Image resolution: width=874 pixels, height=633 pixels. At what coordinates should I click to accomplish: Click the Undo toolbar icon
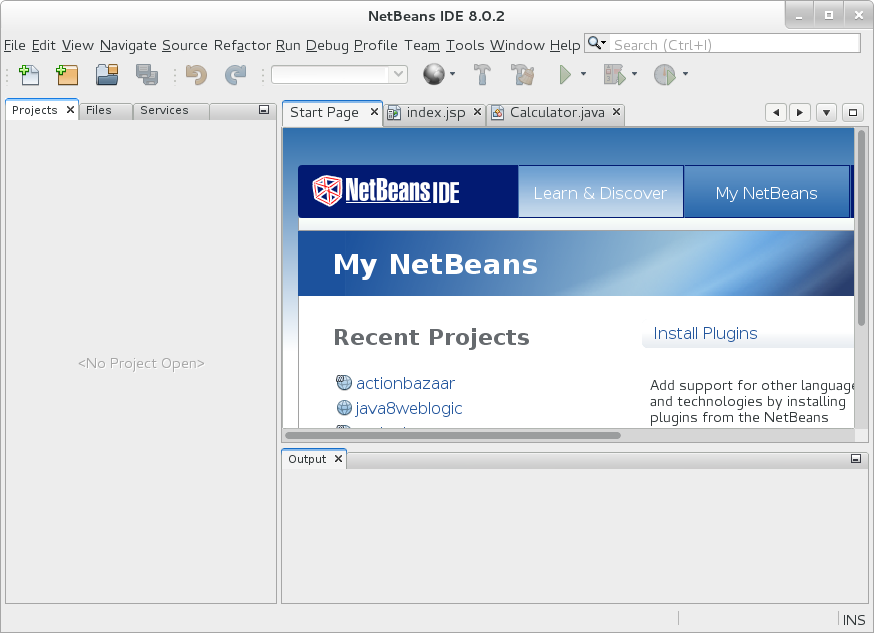pos(196,74)
